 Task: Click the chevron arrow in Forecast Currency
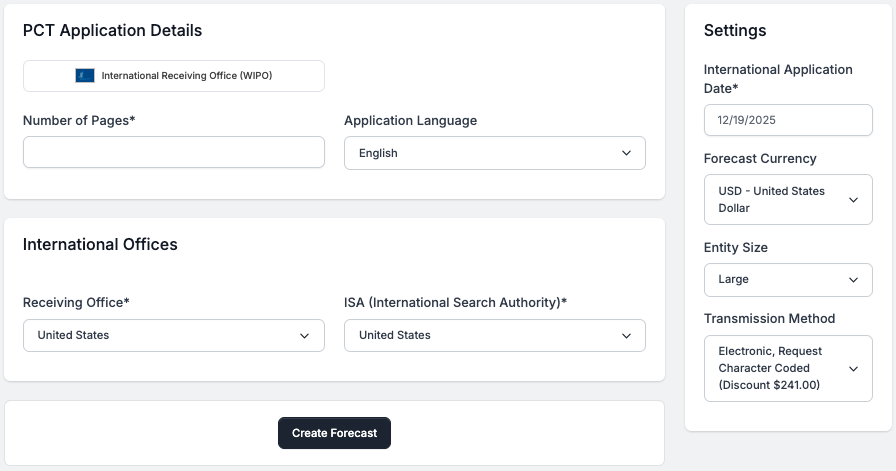853,200
